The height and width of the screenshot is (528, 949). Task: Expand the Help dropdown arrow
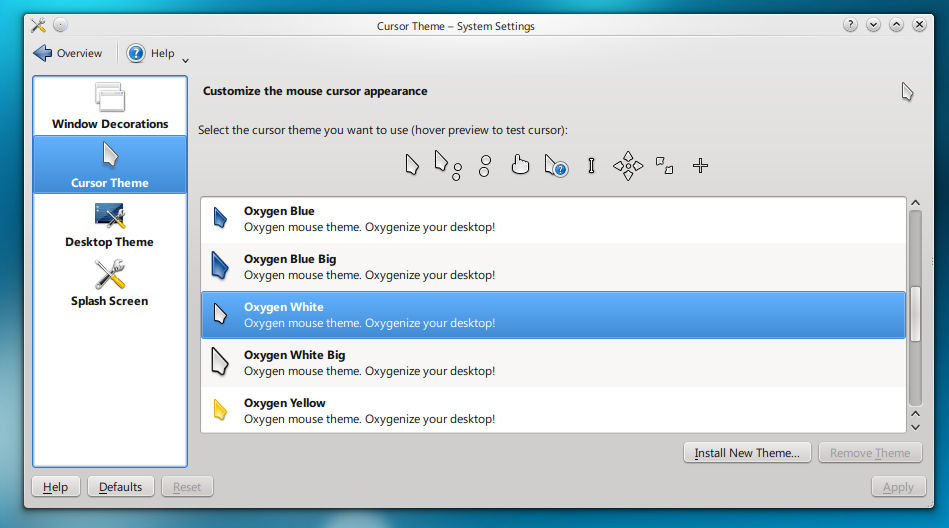(186, 60)
